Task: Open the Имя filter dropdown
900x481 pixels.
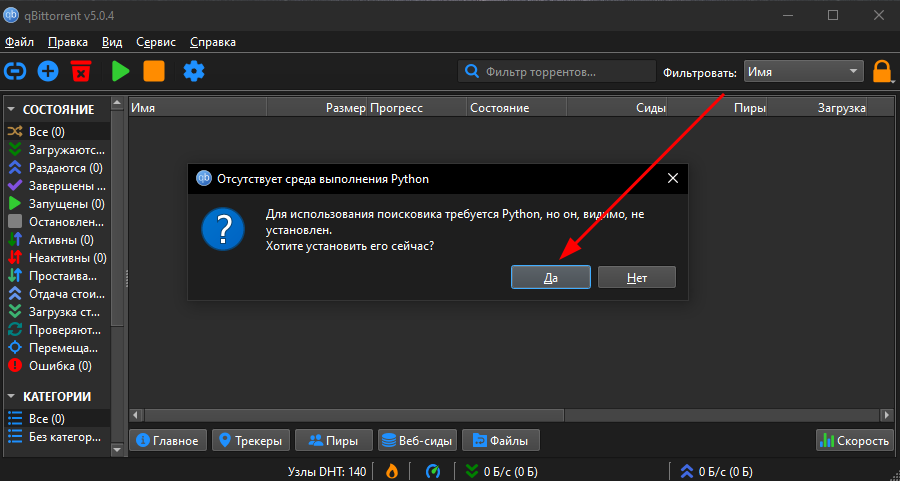Action: click(x=804, y=72)
